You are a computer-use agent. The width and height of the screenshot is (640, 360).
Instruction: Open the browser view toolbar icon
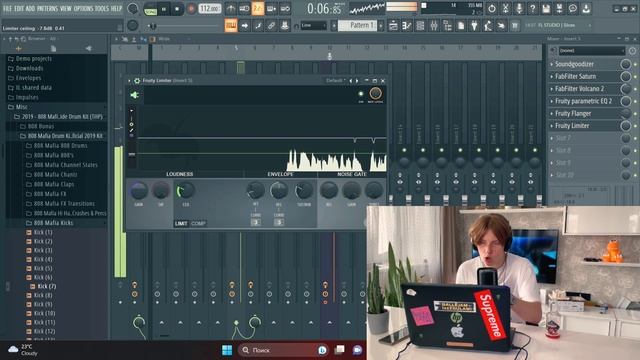pos(447,26)
